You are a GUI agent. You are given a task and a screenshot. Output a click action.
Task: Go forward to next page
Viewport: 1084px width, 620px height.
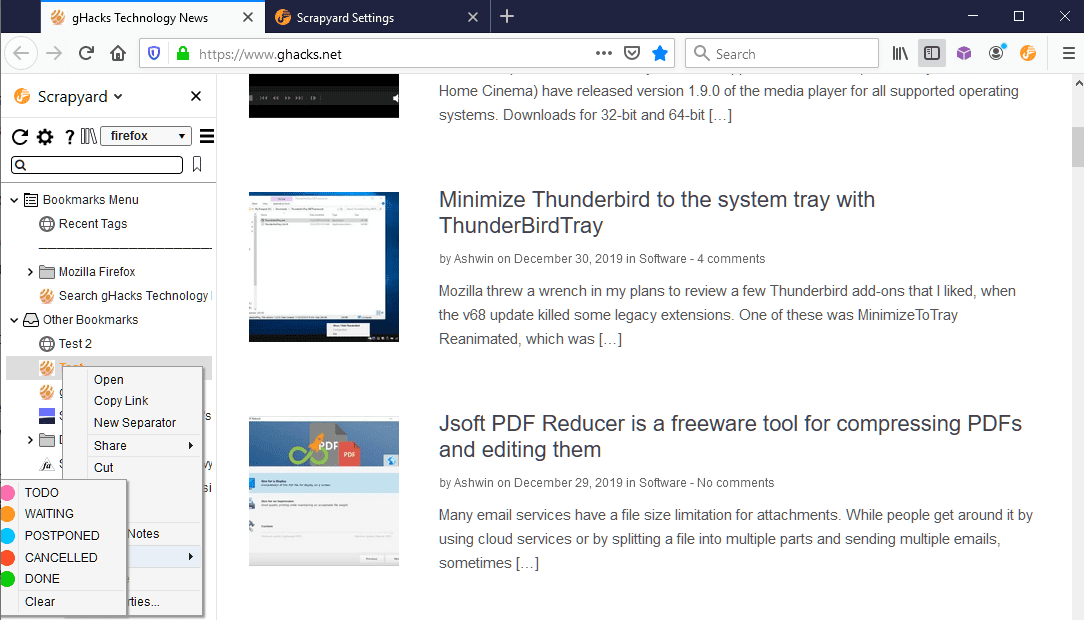(x=54, y=53)
